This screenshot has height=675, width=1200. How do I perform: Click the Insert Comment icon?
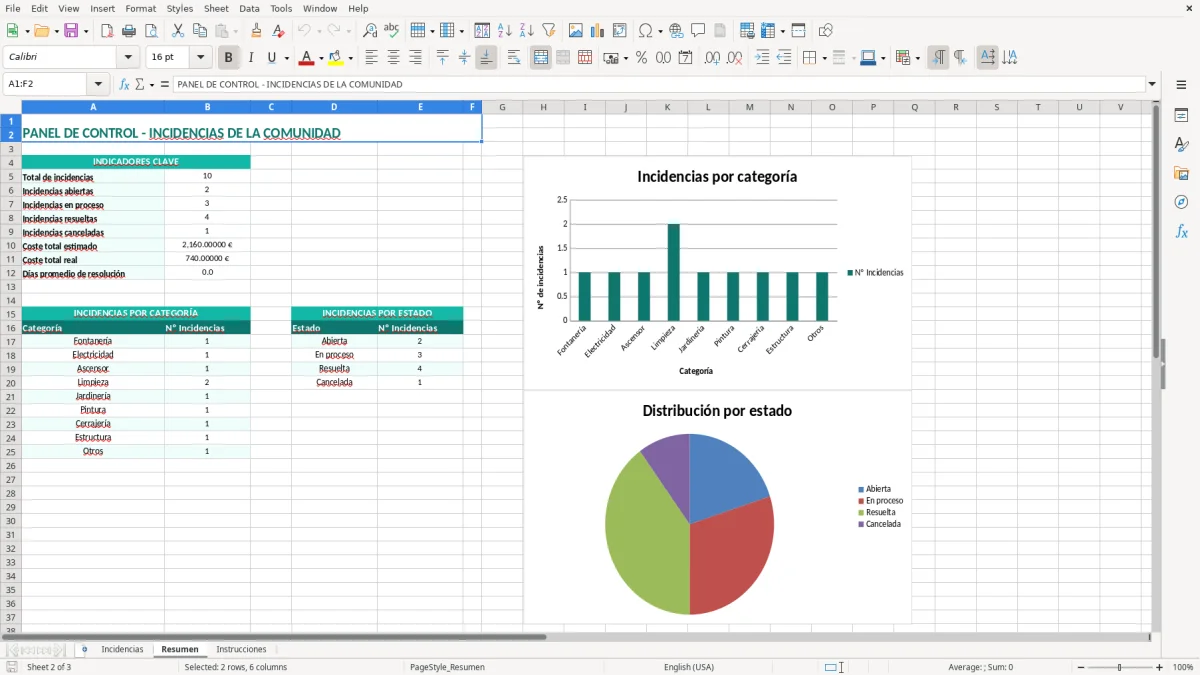[698, 31]
